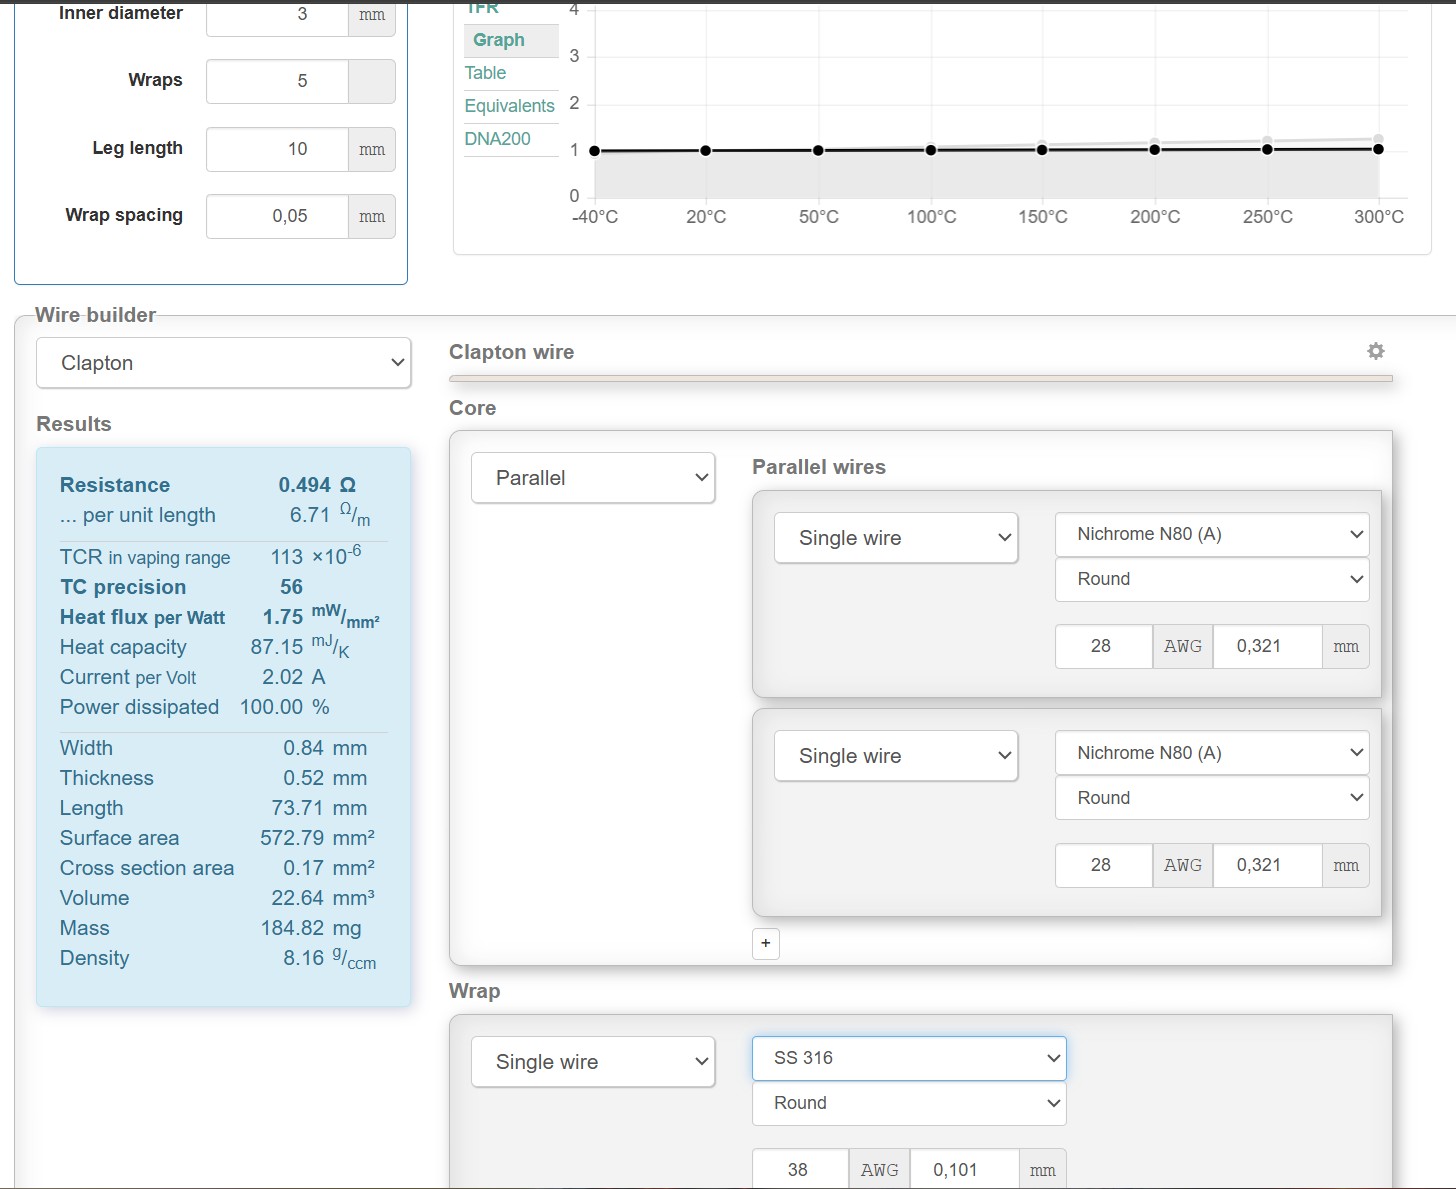Open first Nichrome N80 (A) material dropdown
This screenshot has height=1189, width=1456.
[1211, 534]
